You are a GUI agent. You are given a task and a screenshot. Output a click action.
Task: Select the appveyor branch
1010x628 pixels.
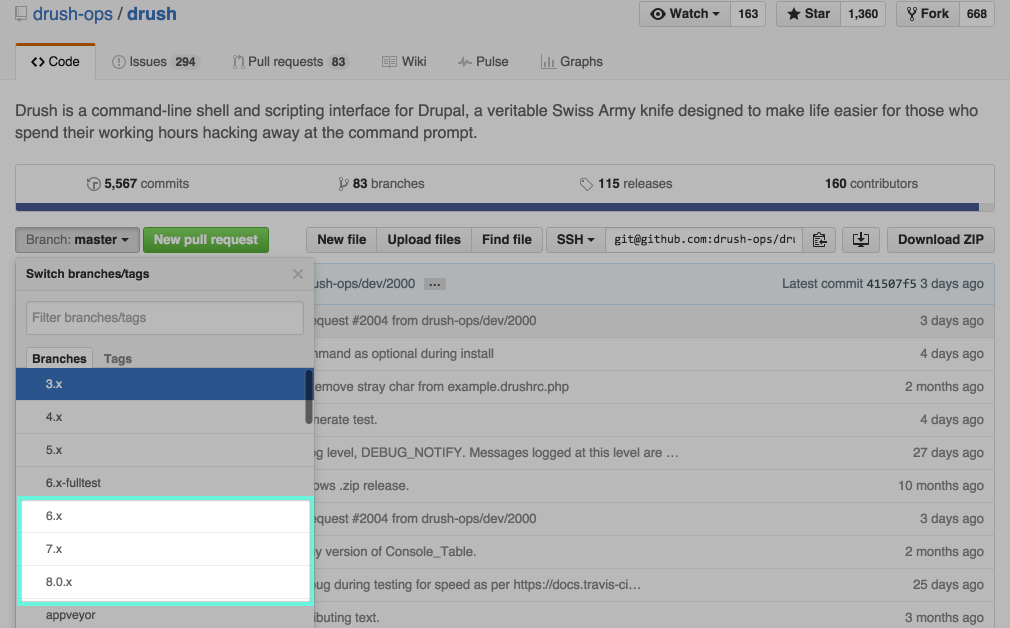164,615
